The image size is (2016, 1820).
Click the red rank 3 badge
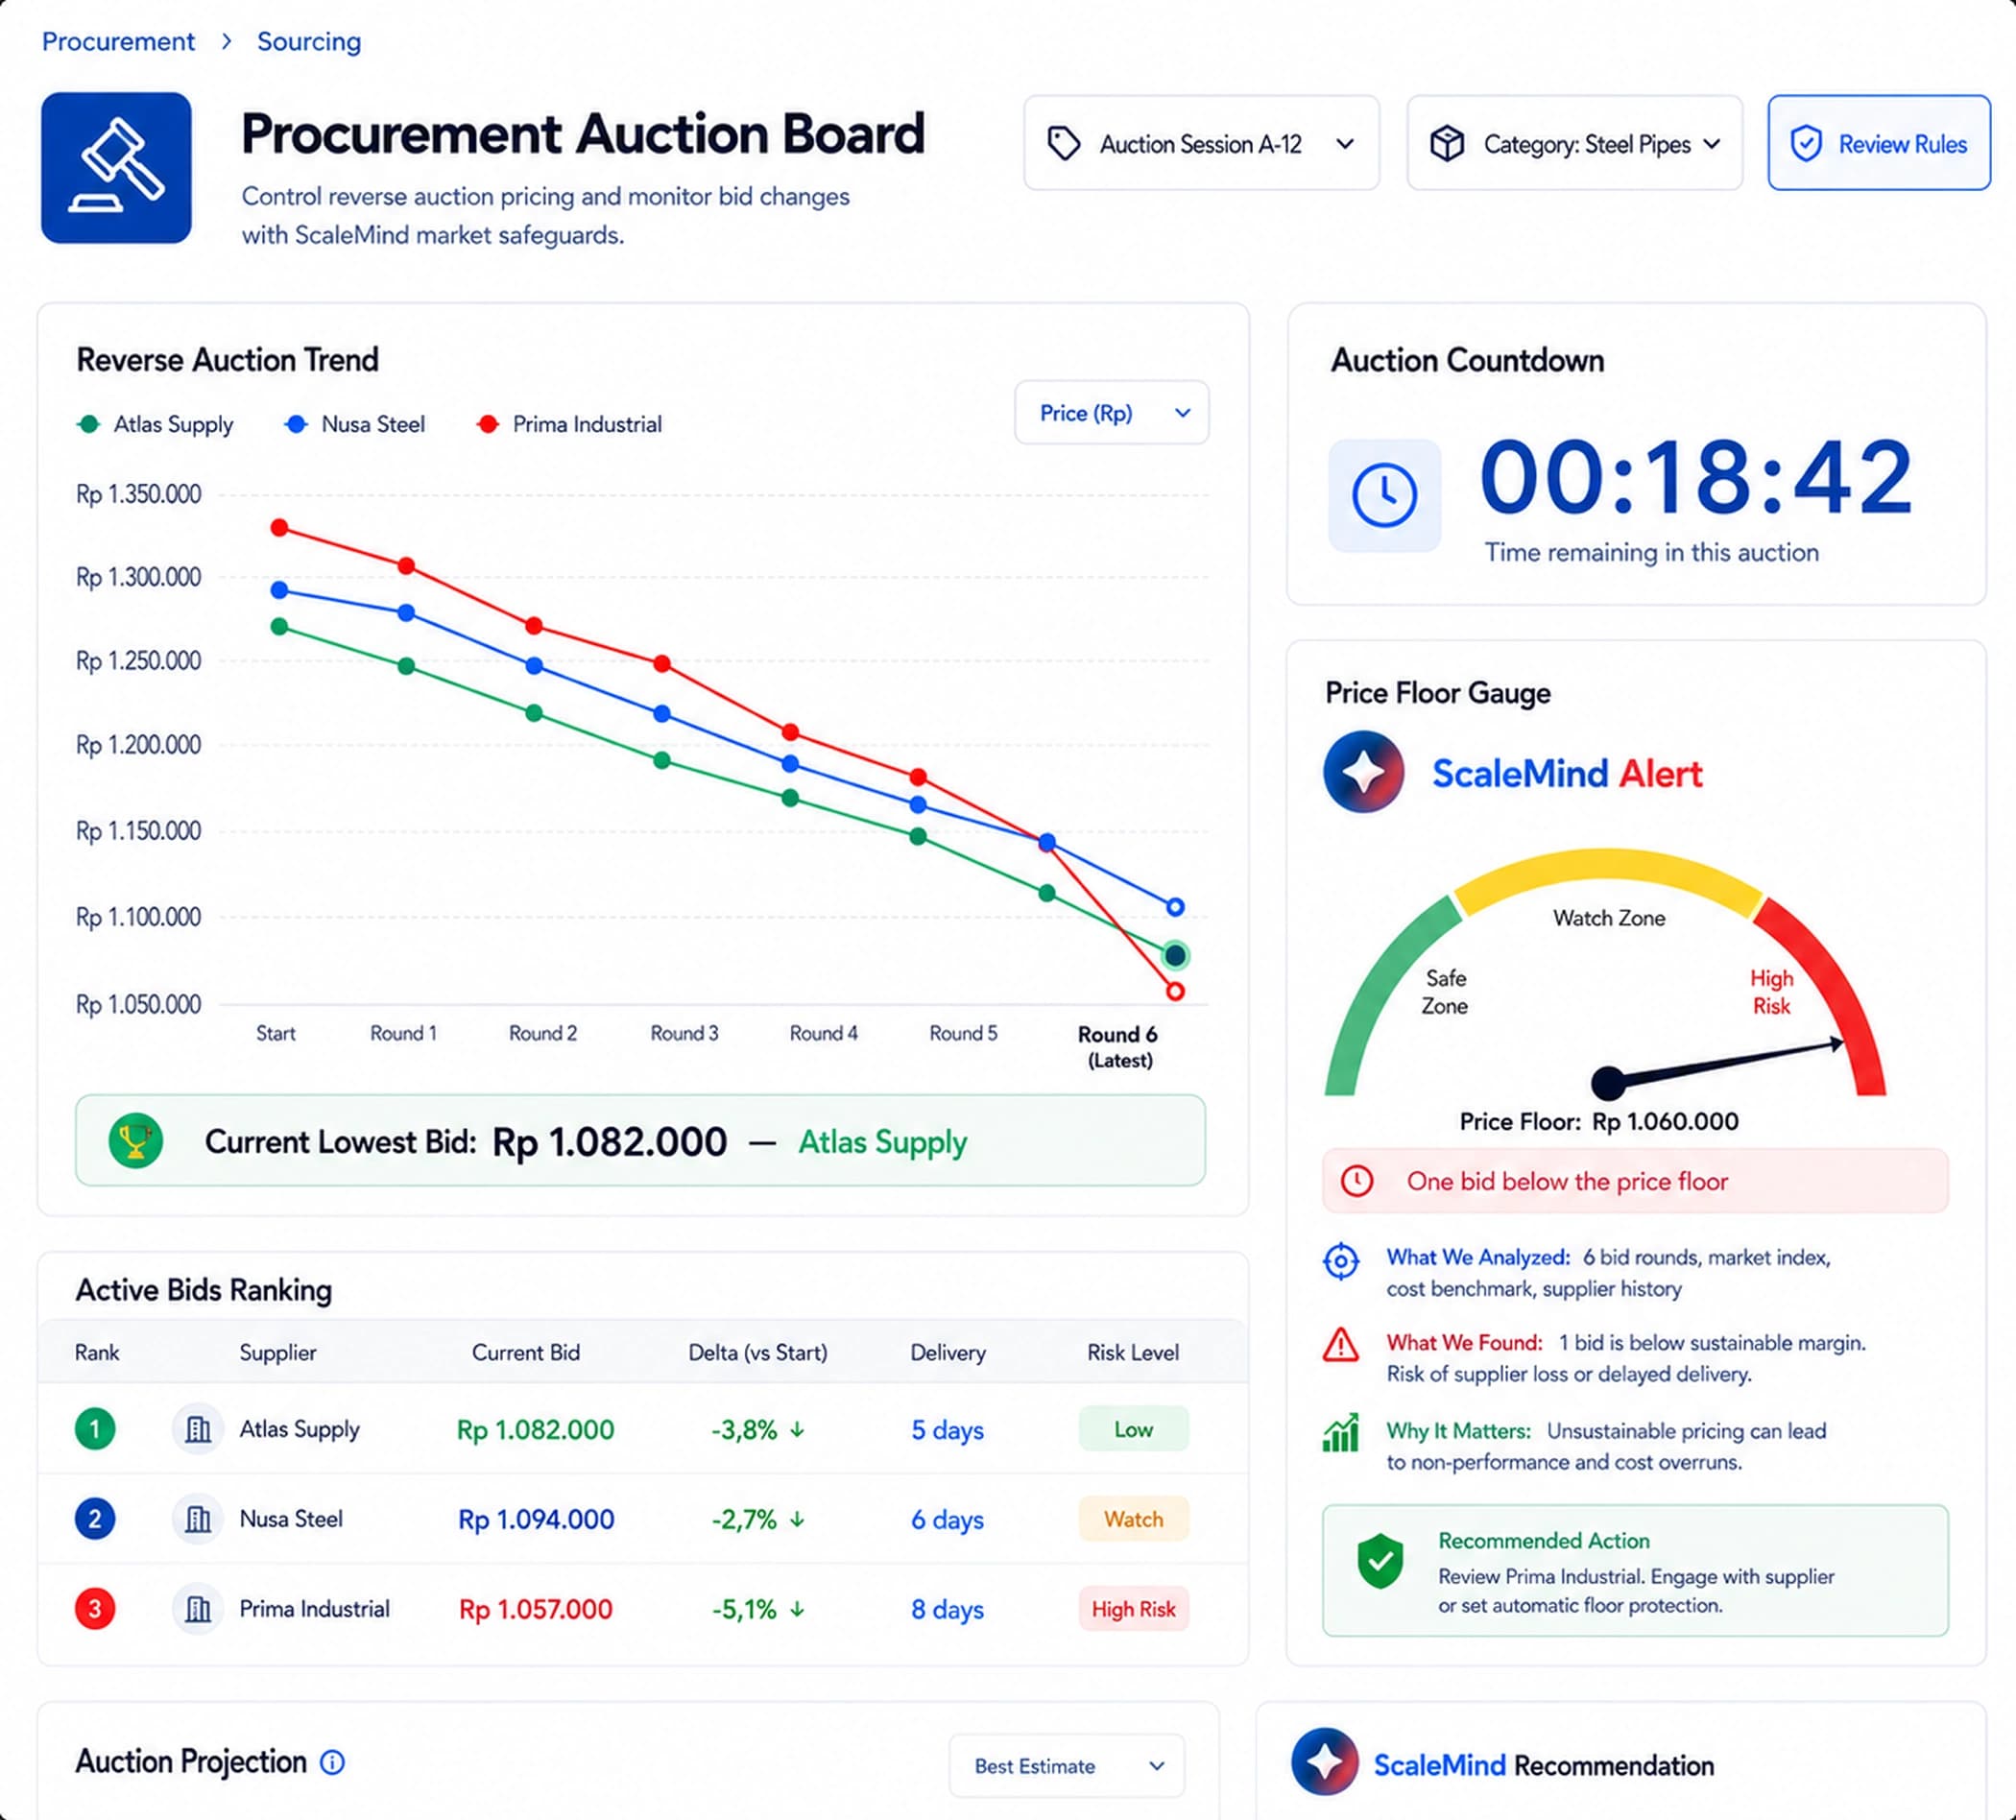pyautogui.click(x=95, y=1609)
